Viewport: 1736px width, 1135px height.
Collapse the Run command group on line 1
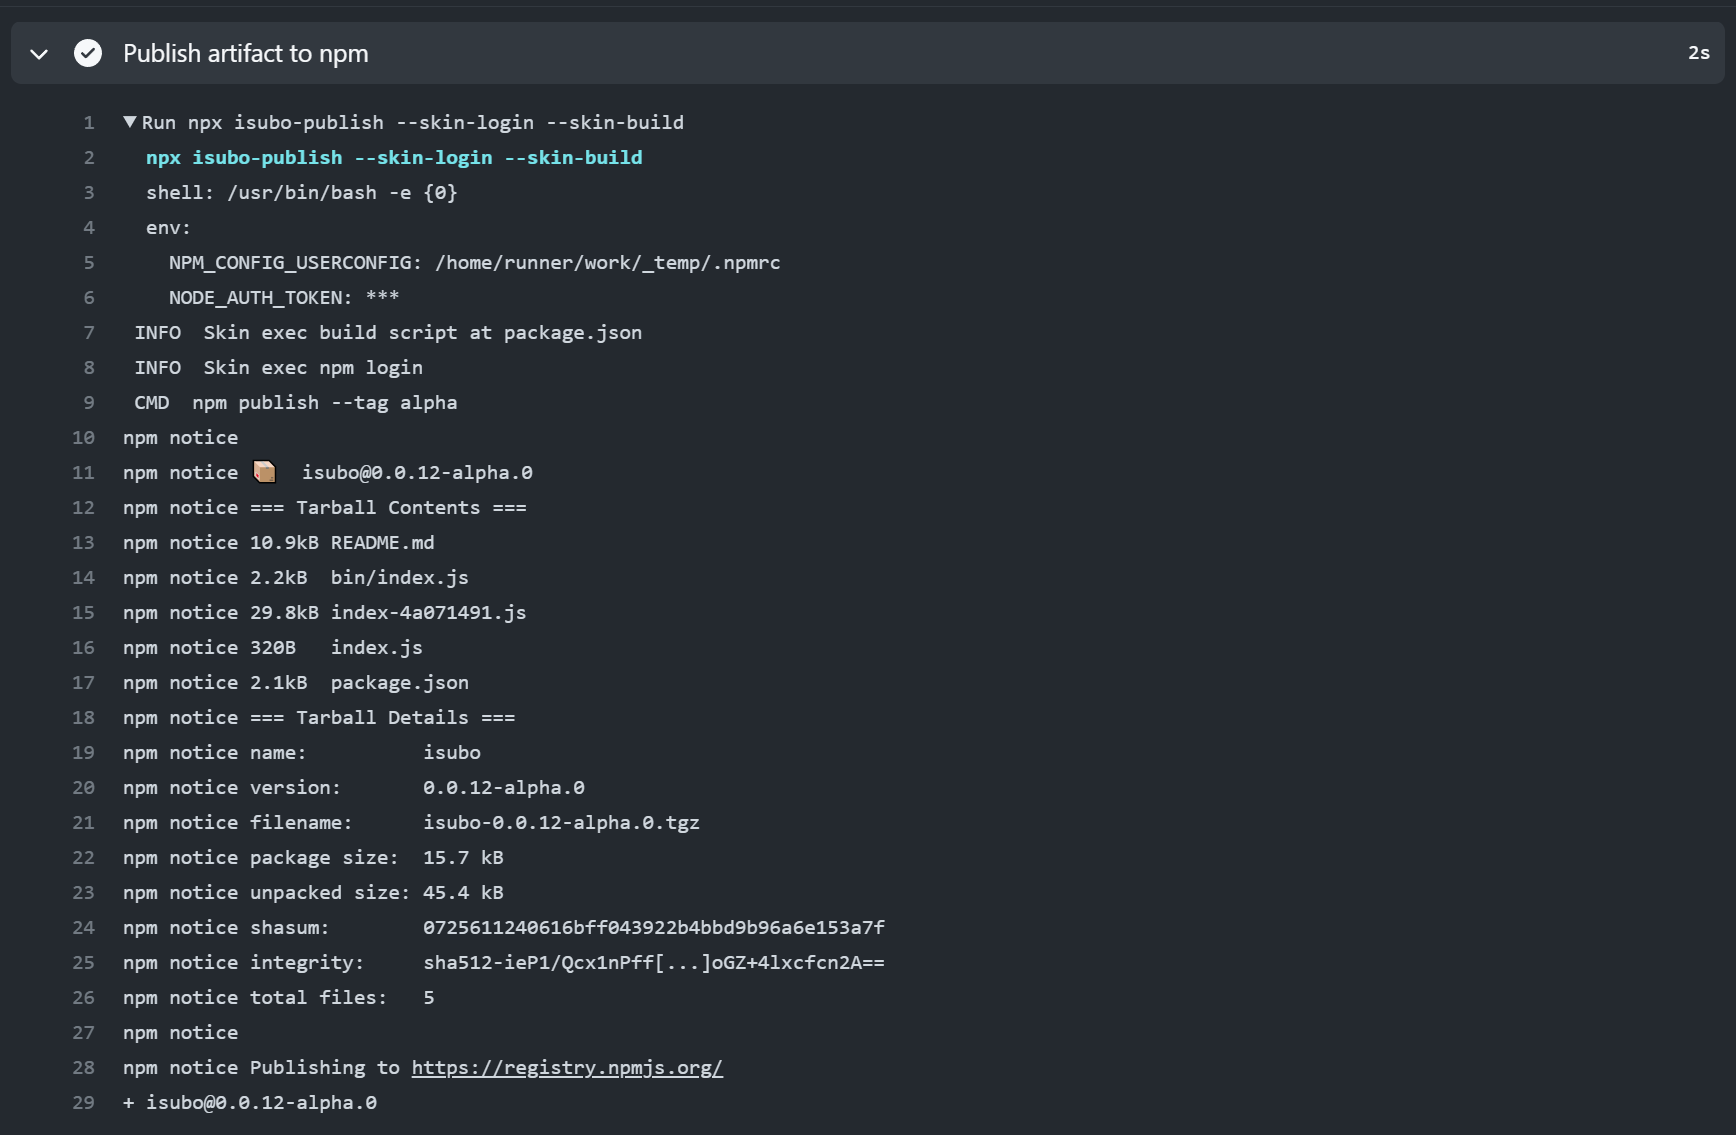(129, 121)
